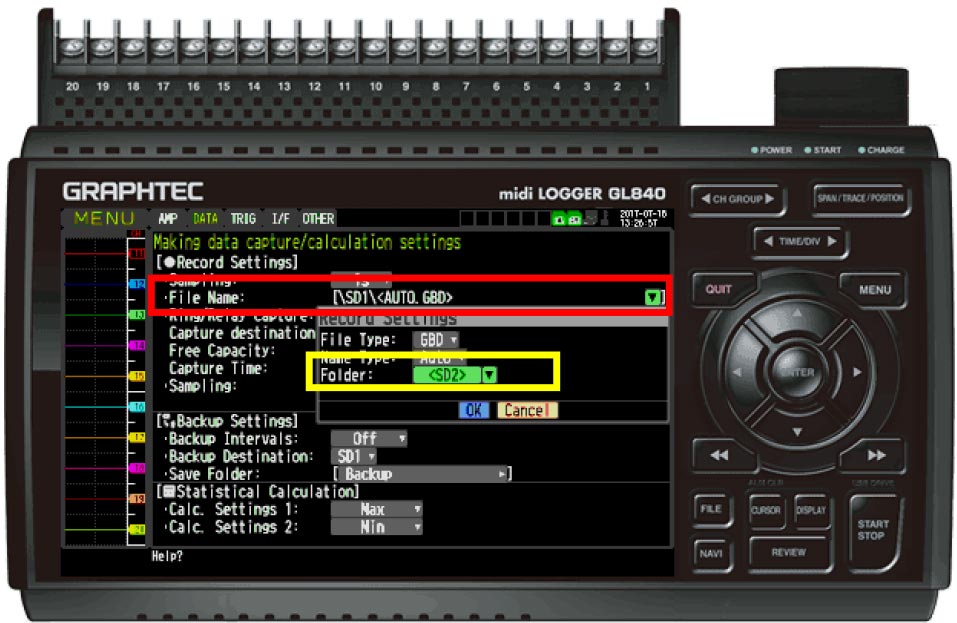
Task: Confirm with the blue OK button
Action: click(474, 410)
